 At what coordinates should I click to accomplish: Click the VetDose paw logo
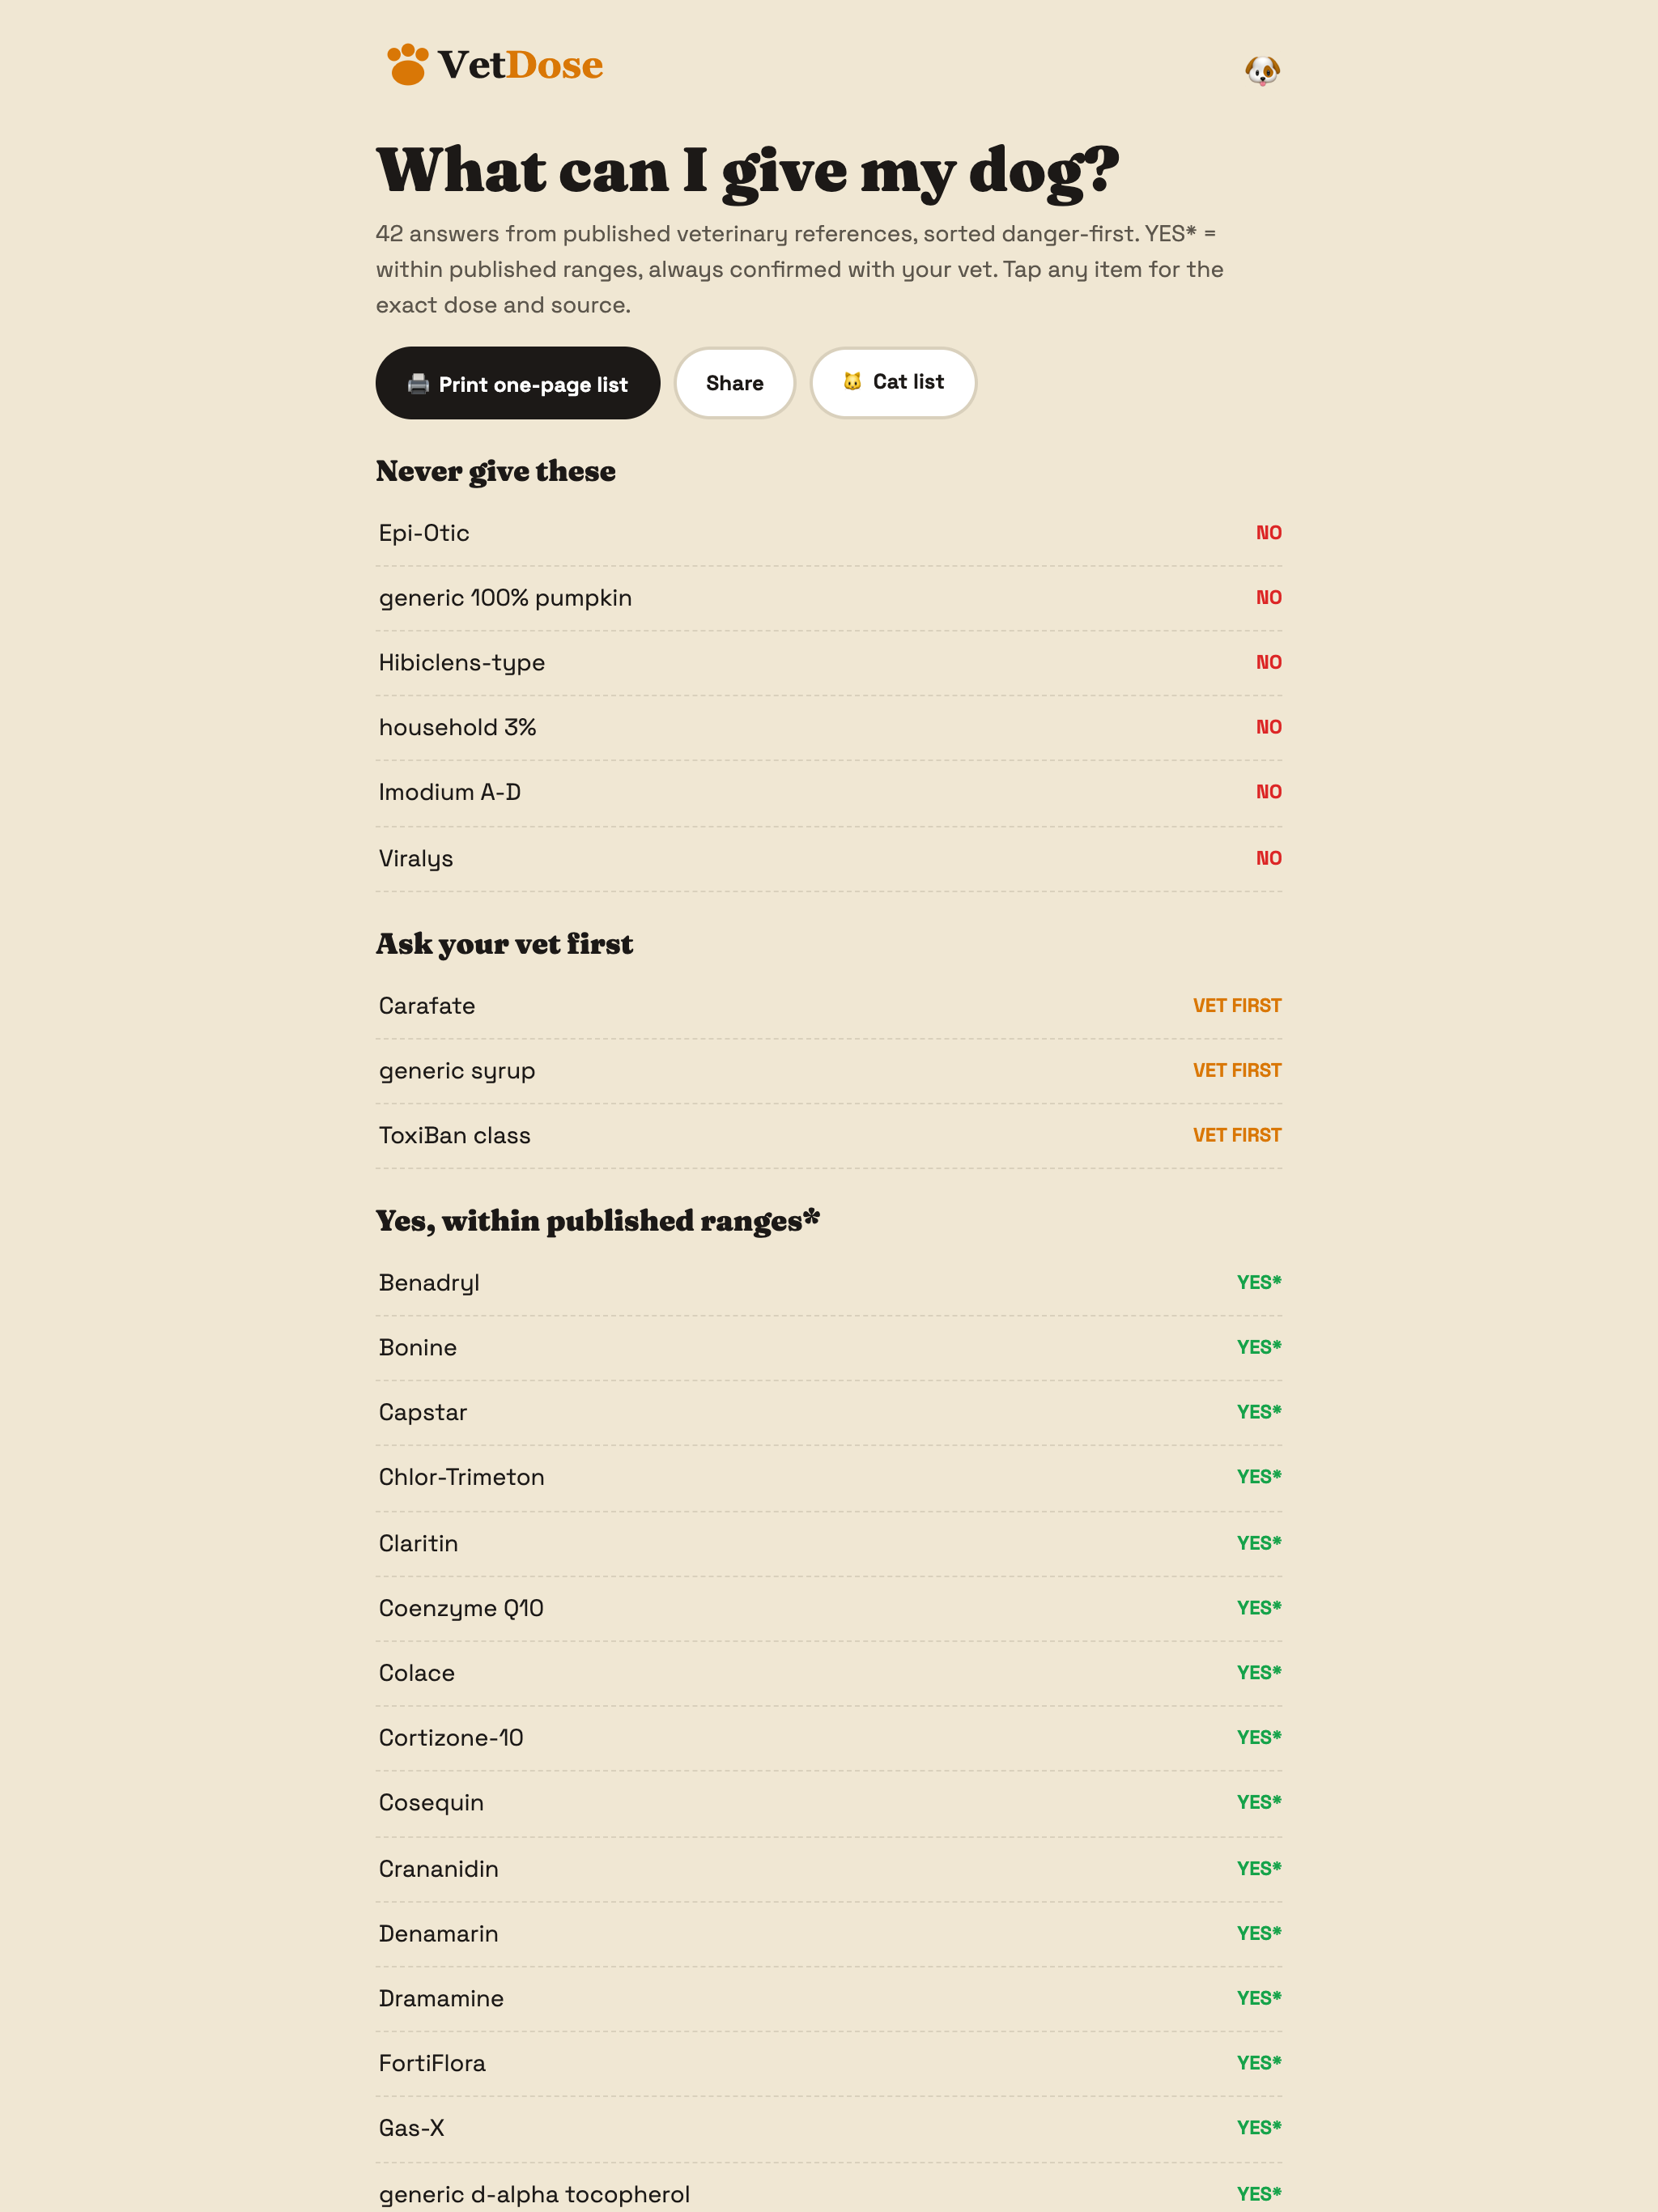495,65
